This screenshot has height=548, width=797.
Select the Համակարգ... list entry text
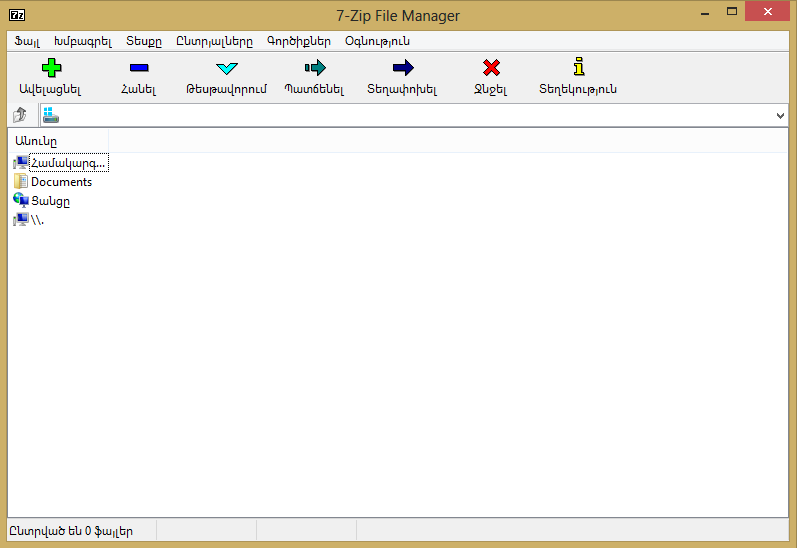pos(68,163)
